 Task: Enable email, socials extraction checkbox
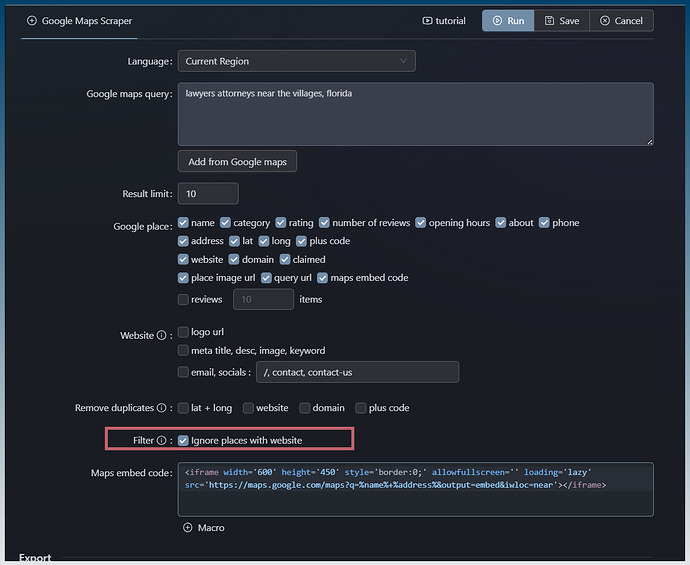[x=183, y=372]
